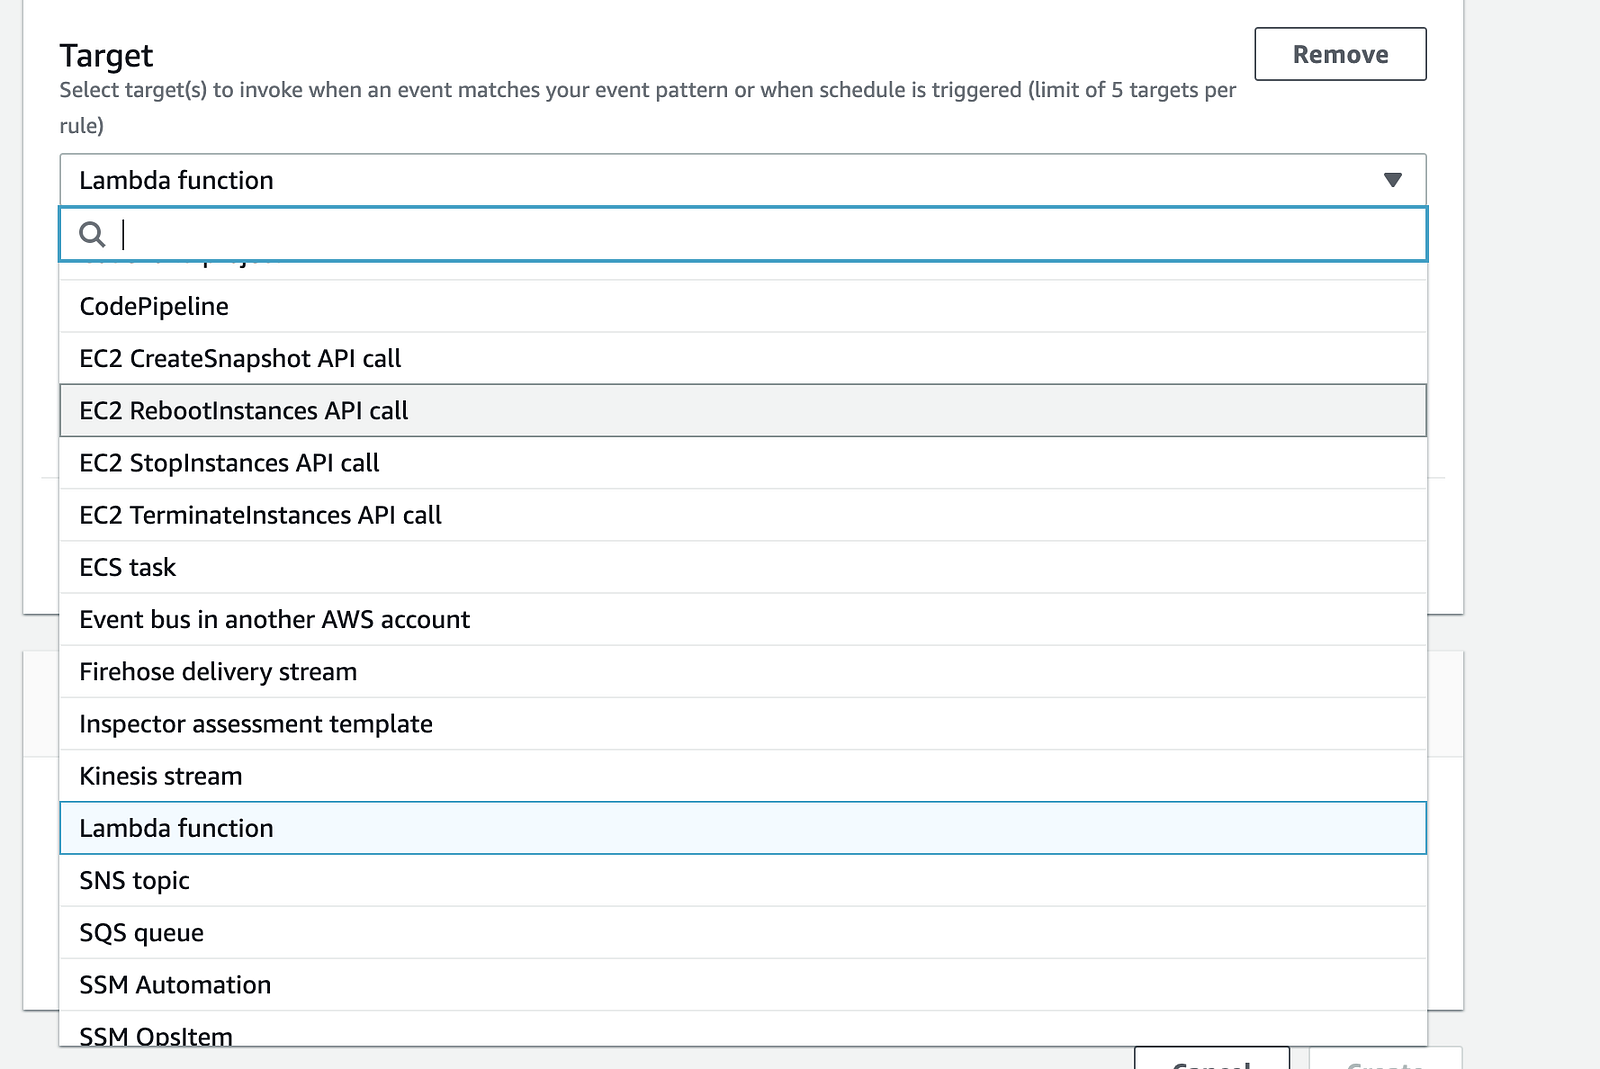Click the Cancel button
1600x1069 pixels.
click(1211, 1060)
